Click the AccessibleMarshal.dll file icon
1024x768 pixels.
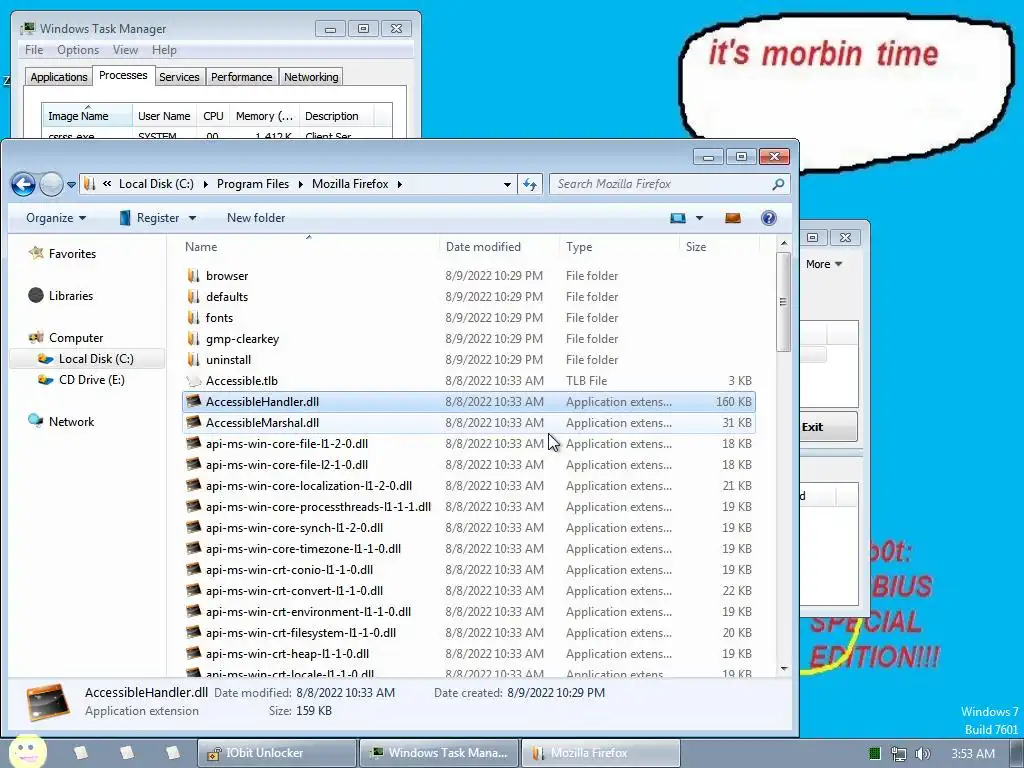click(193, 422)
